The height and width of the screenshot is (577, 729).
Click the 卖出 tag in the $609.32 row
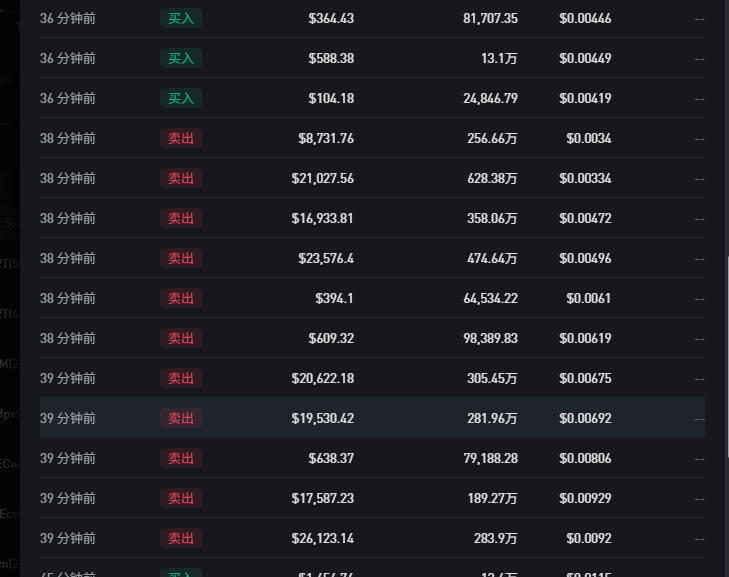click(x=181, y=338)
